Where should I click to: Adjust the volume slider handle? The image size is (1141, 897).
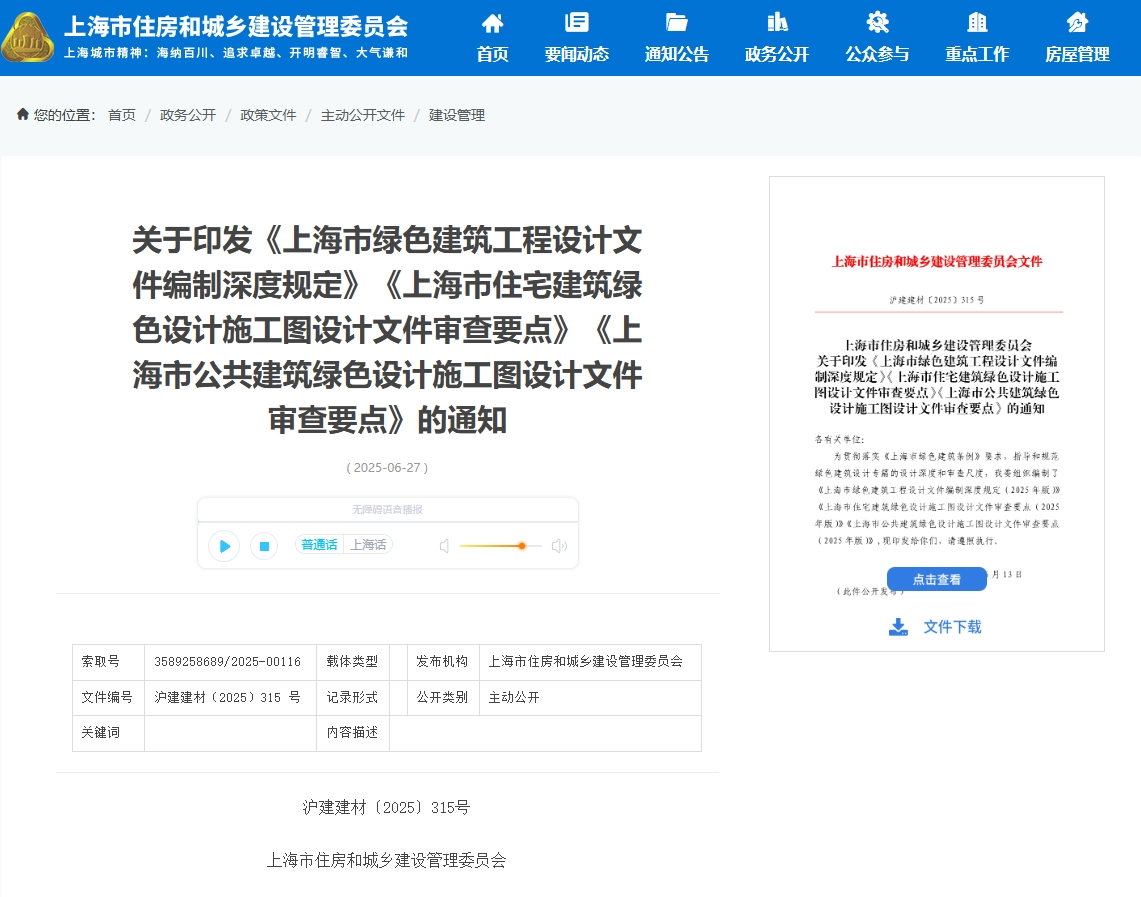coord(522,546)
